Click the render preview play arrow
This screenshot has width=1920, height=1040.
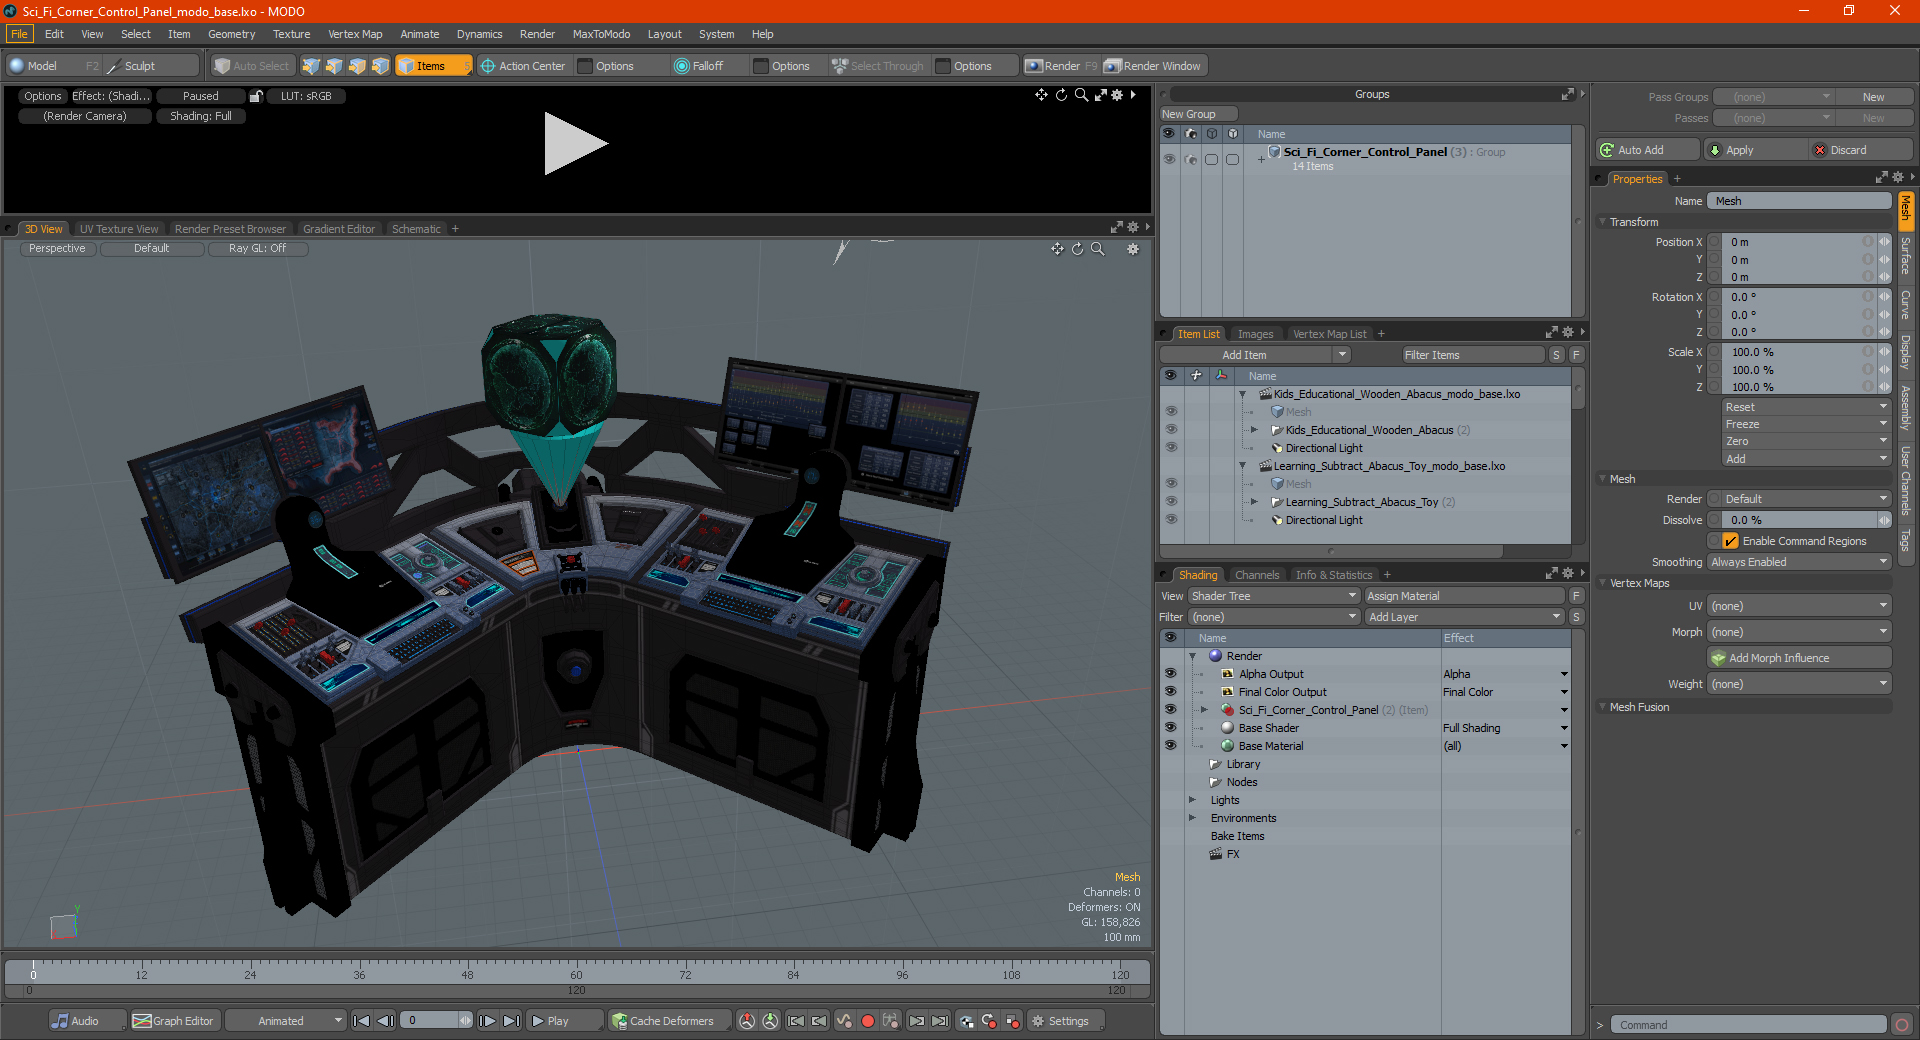pyautogui.click(x=575, y=144)
